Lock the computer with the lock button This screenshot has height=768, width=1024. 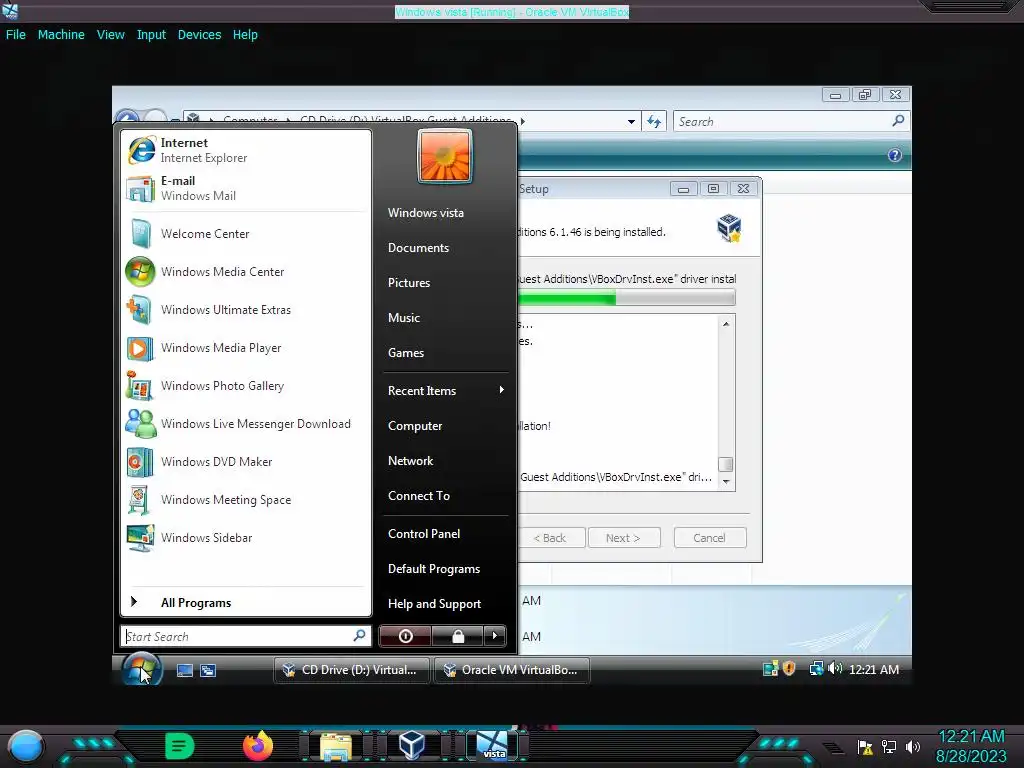(458, 636)
